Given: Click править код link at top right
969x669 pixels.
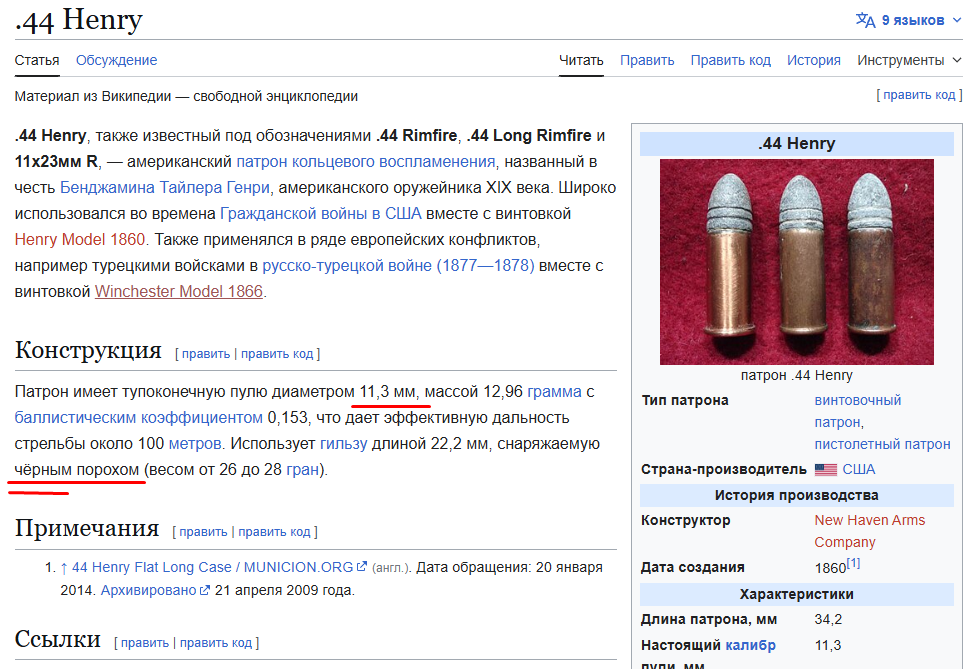Looking at the screenshot, I should (919, 95).
